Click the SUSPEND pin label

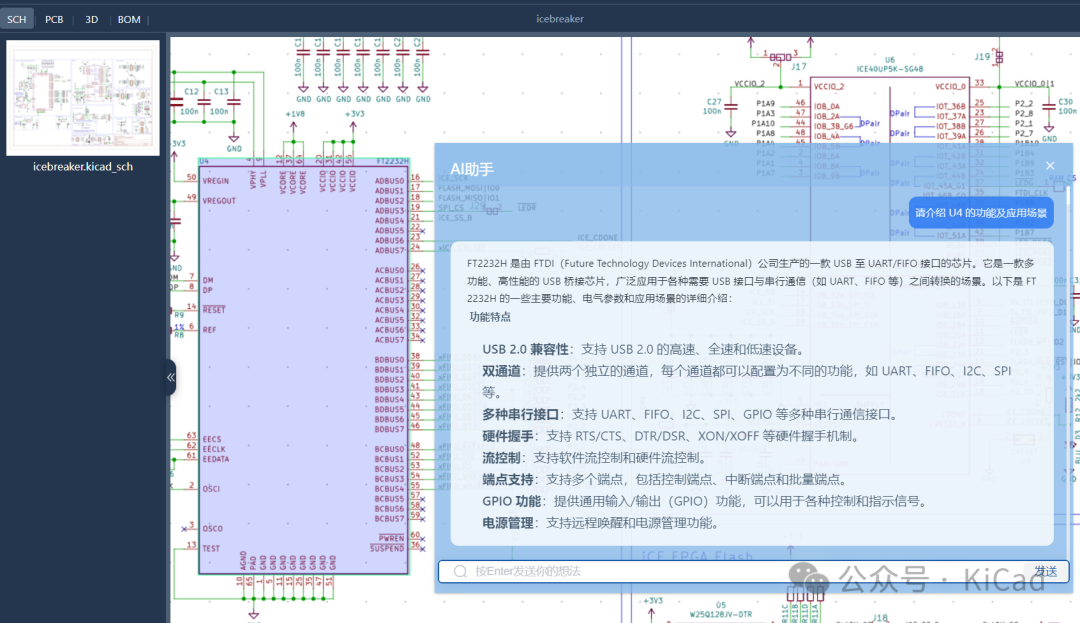pyautogui.click(x=387, y=549)
